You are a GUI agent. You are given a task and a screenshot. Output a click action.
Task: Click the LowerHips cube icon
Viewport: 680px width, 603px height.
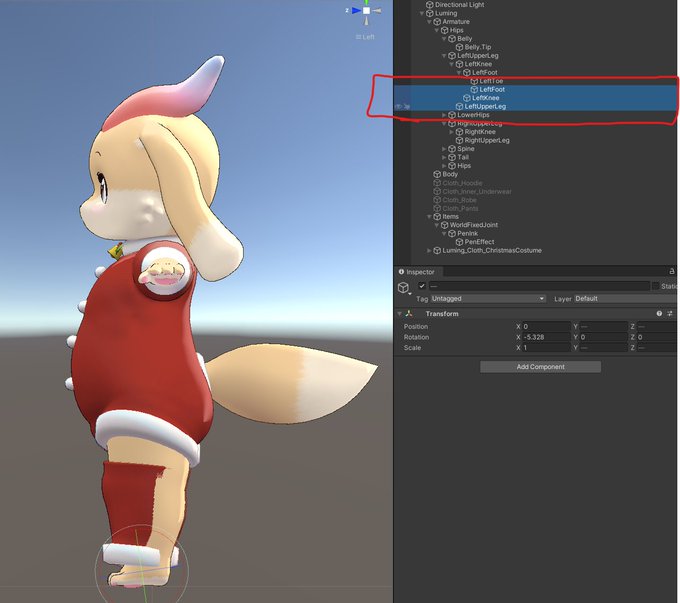pos(452,115)
